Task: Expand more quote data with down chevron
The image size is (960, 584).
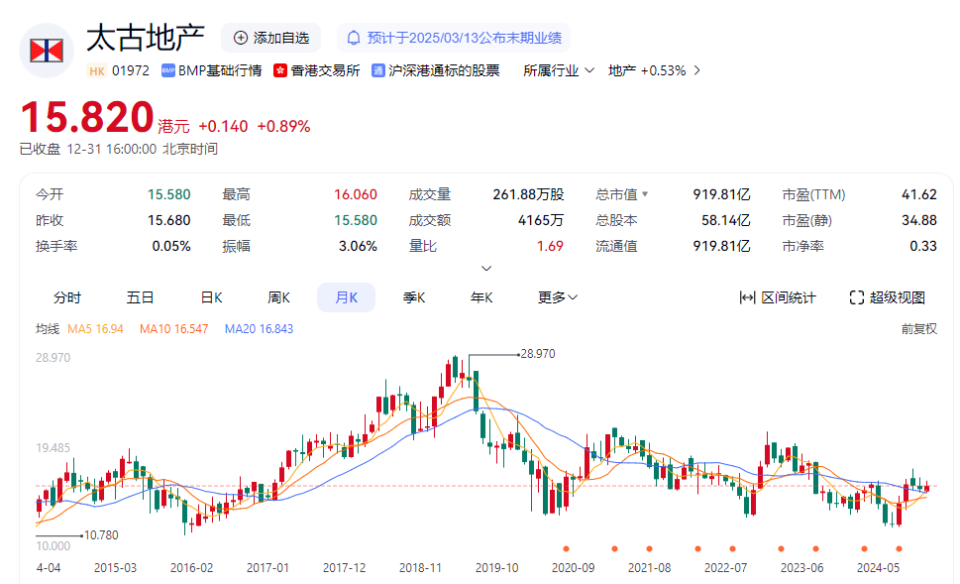Action: pyautogui.click(x=486, y=269)
